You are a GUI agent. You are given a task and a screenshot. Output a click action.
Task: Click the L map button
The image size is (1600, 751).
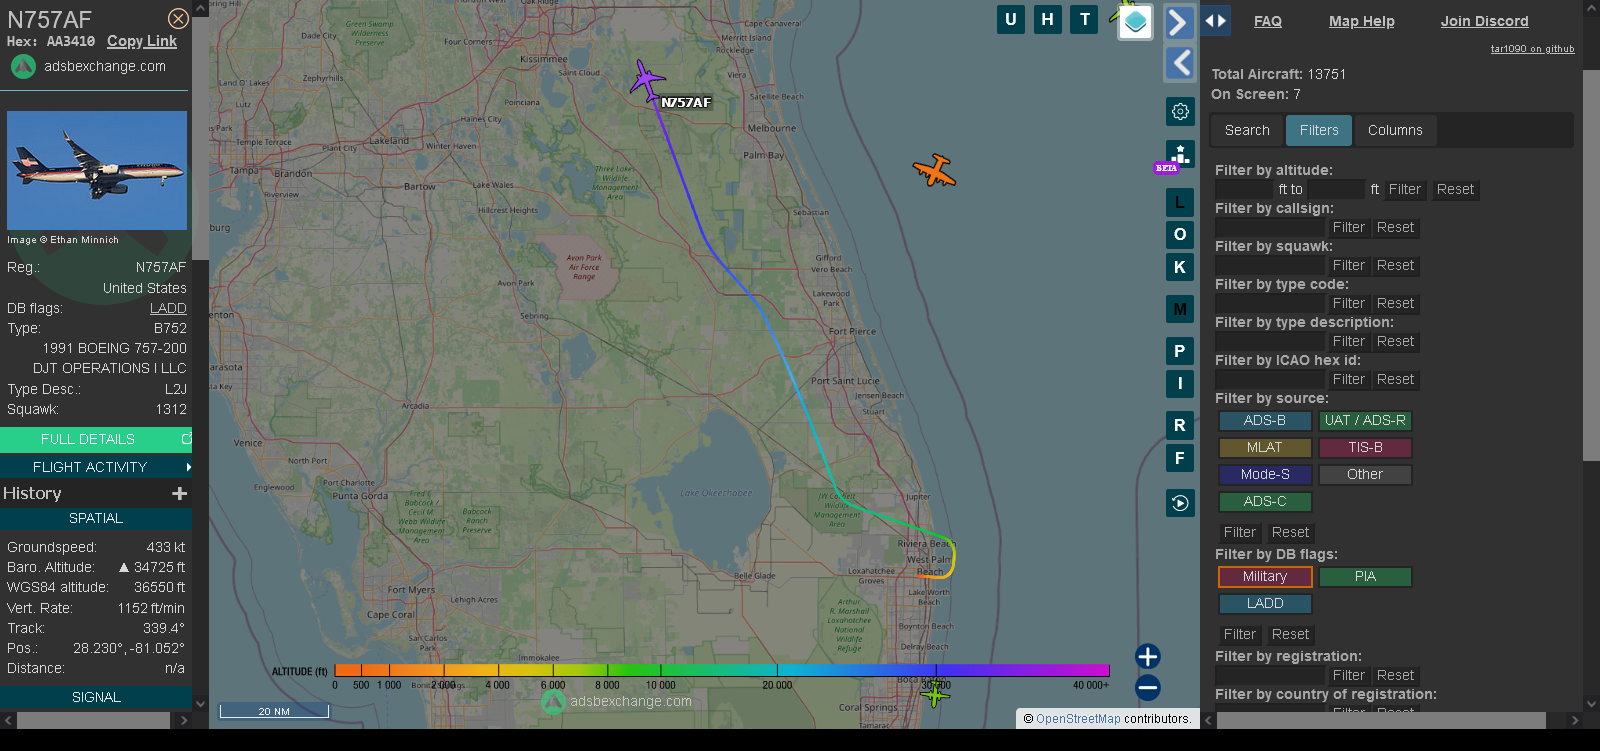coord(1180,203)
